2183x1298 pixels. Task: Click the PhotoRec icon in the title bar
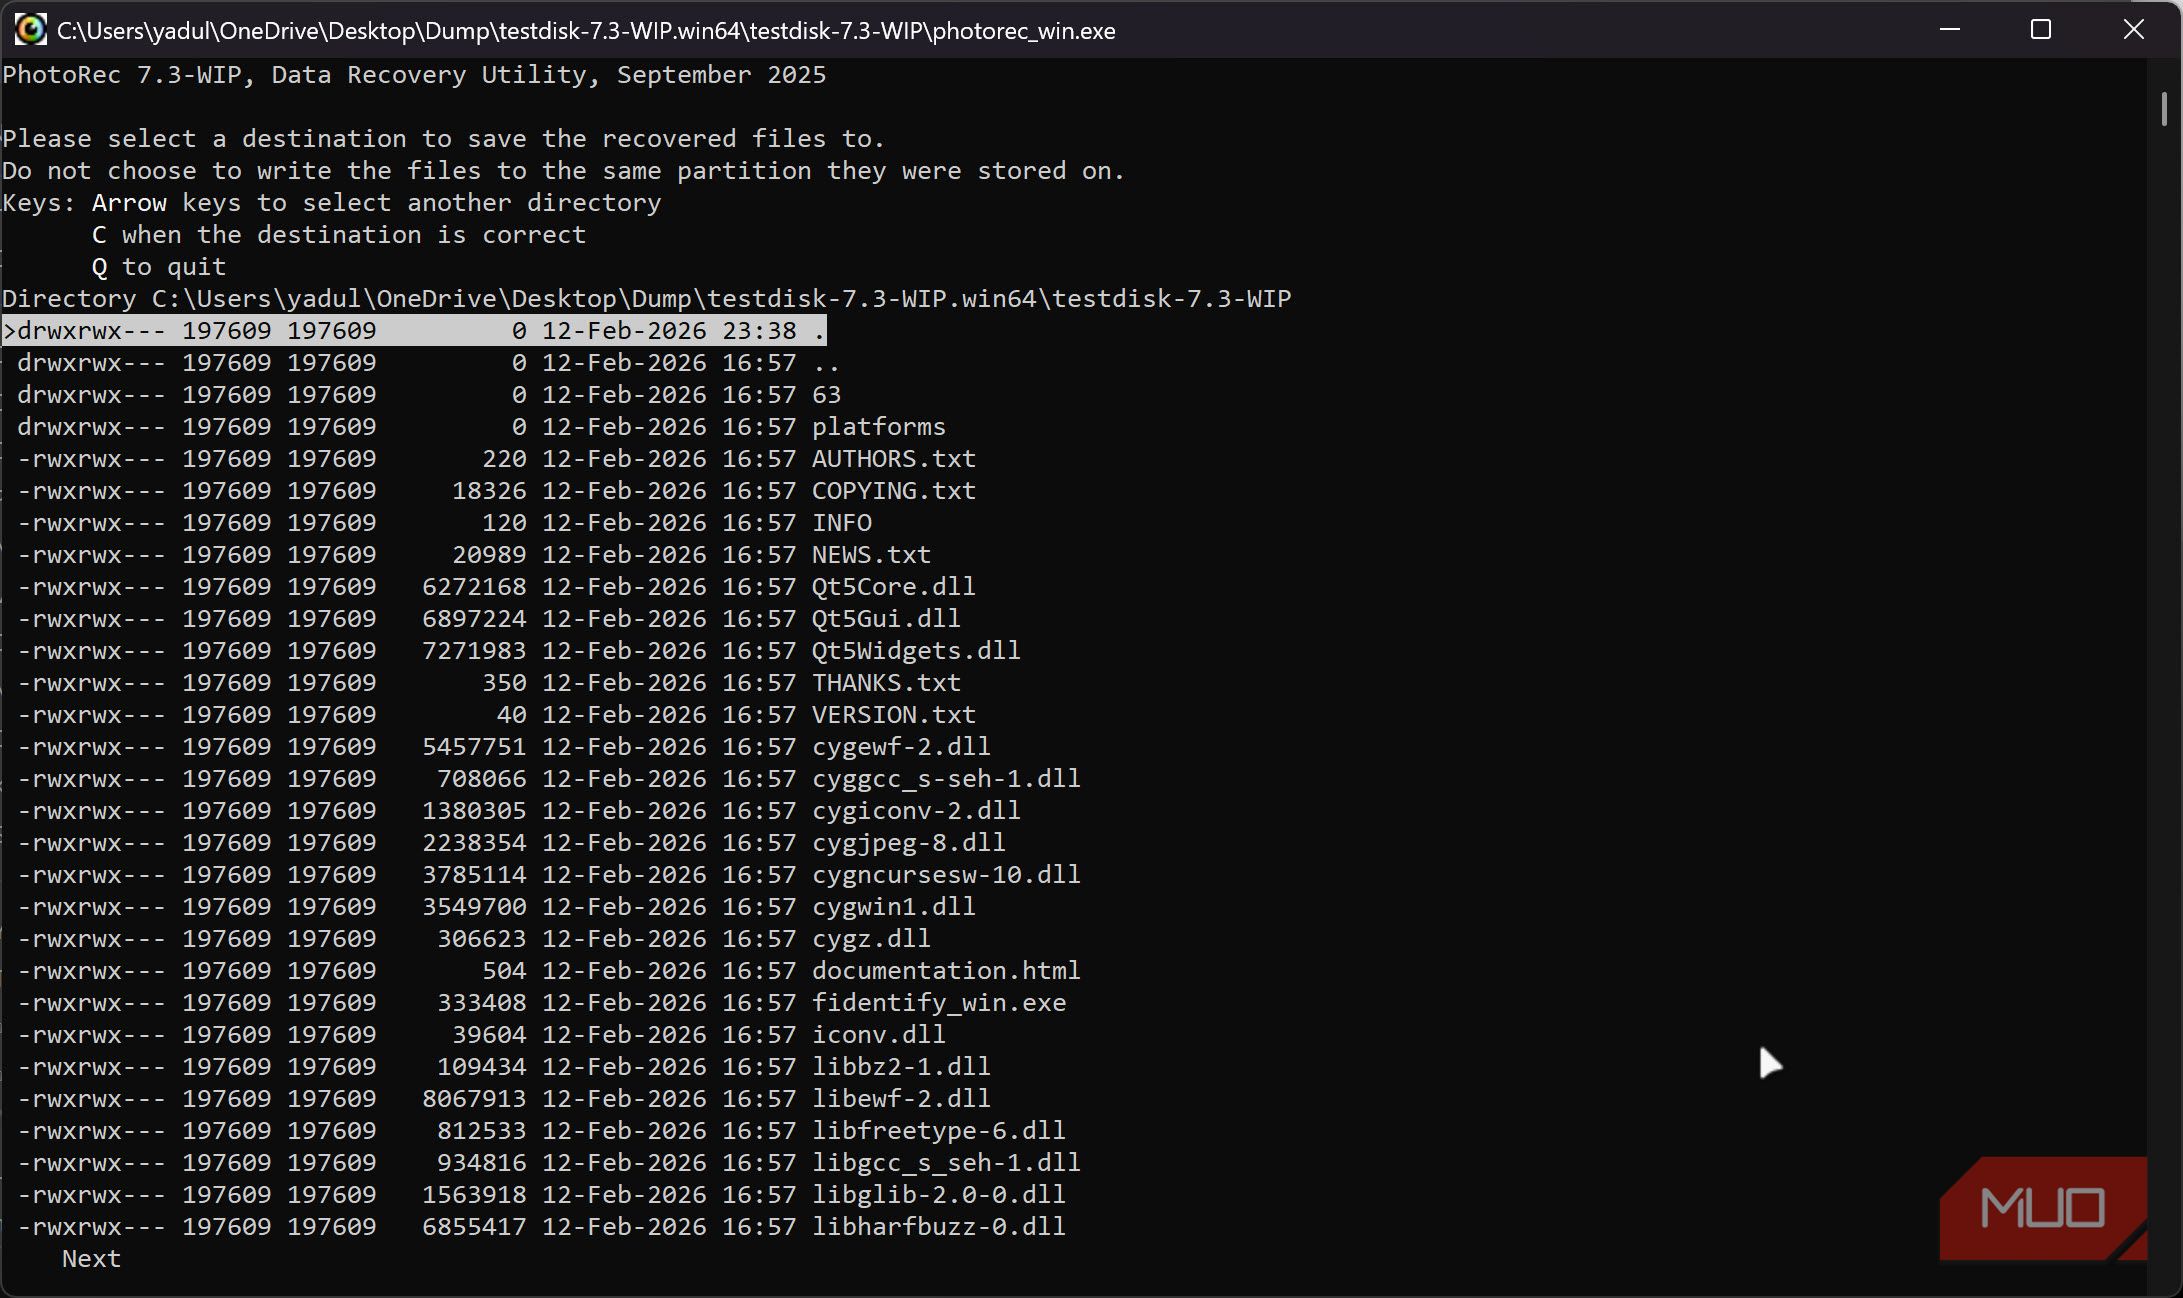tap(30, 30)
